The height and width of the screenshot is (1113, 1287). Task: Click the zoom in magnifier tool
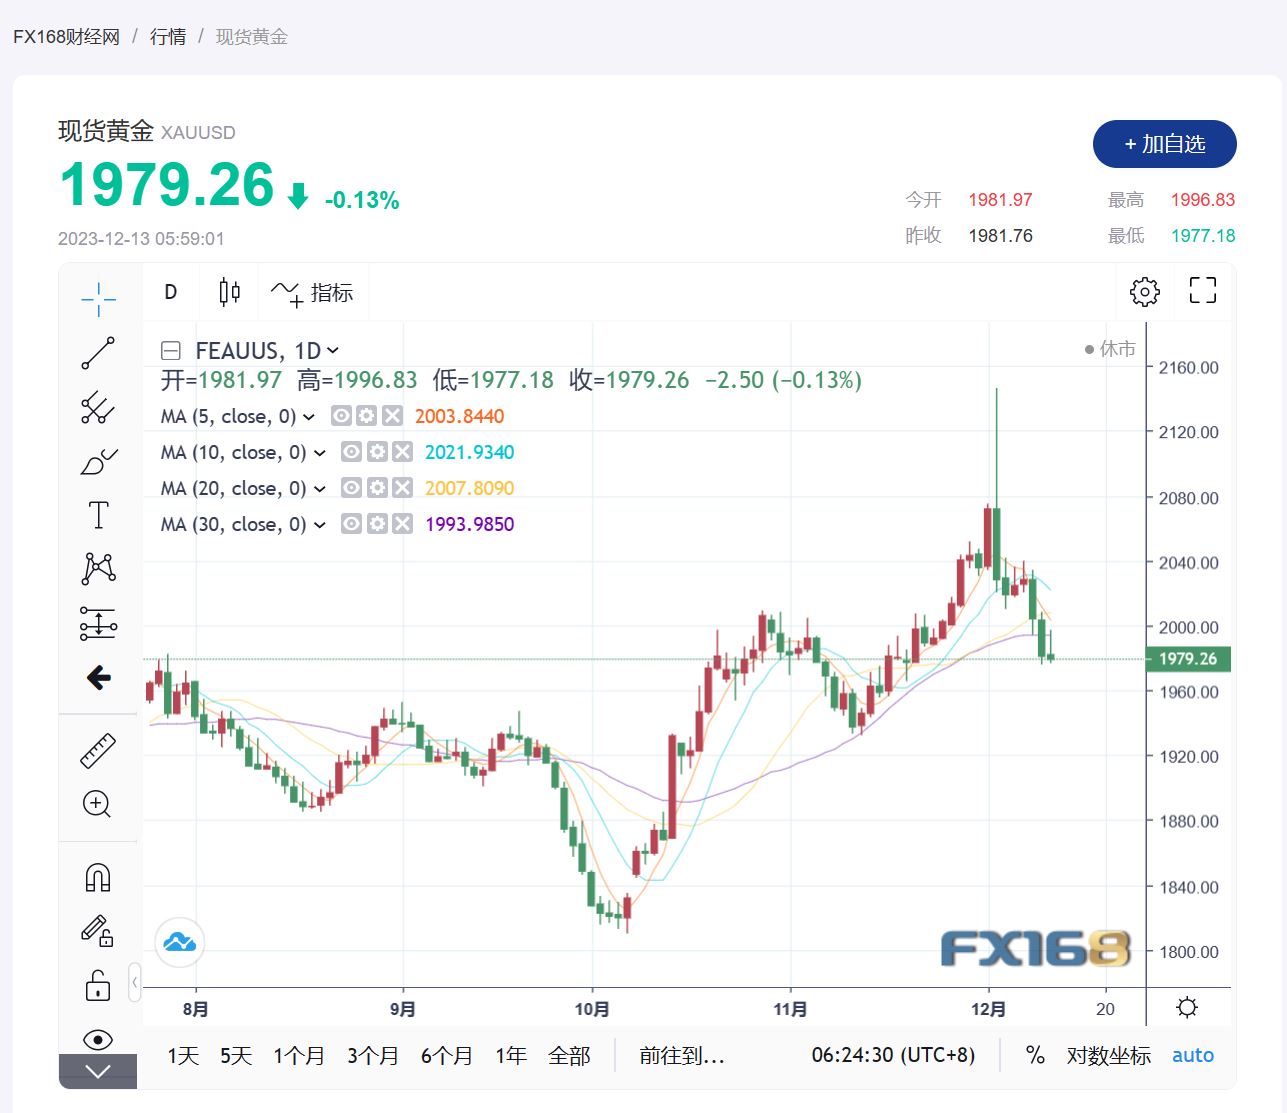pos(98,804)
